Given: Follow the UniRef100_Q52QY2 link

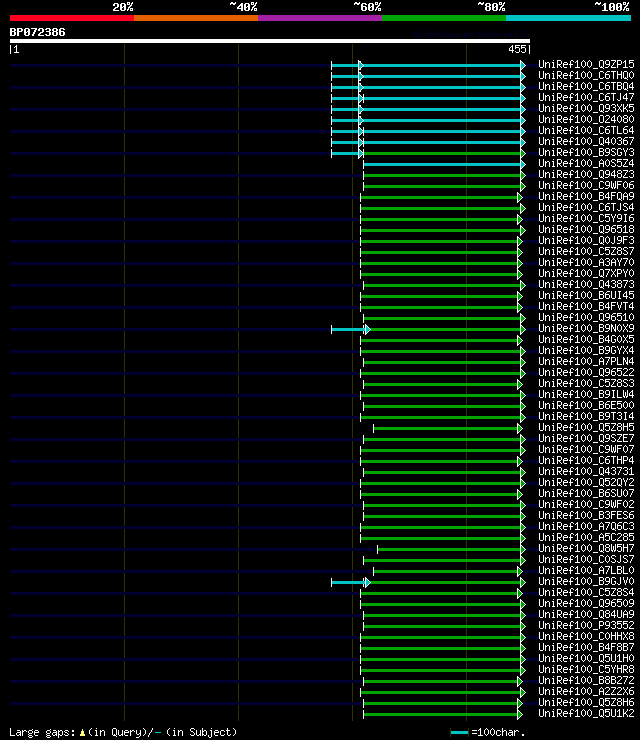Looking at the screenshot, I should [586, 482].
